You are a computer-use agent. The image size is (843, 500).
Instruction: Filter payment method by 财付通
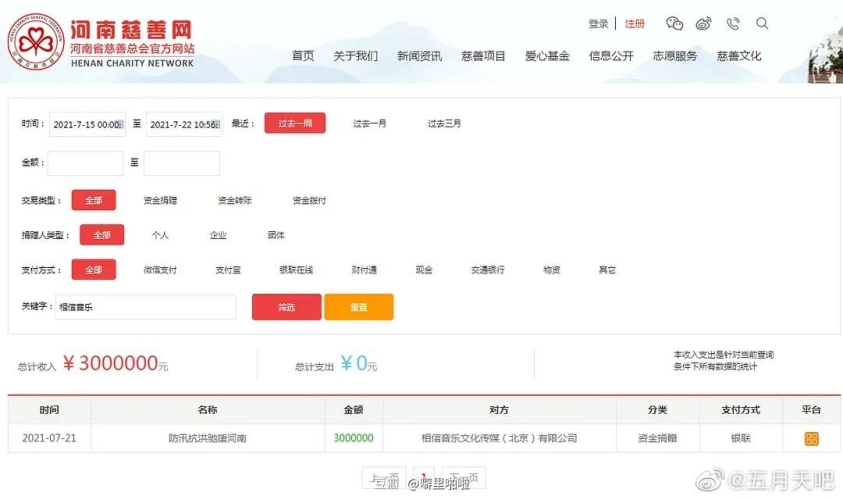364,270
